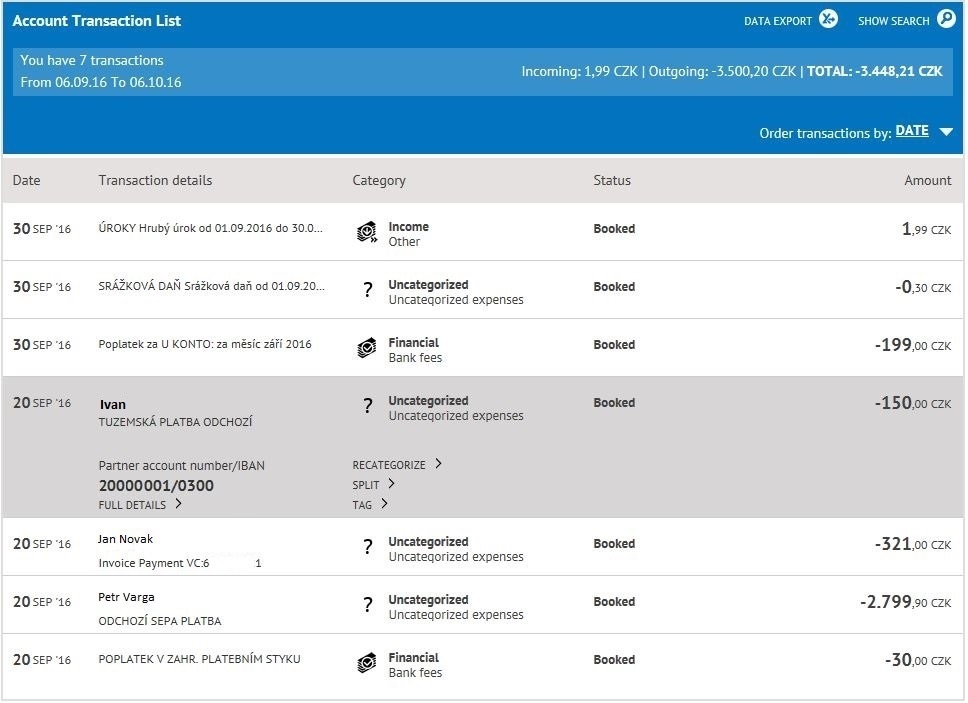968x703 pixels.
Task: Select the Petr Varga transaction
Action: click(127, 597)
